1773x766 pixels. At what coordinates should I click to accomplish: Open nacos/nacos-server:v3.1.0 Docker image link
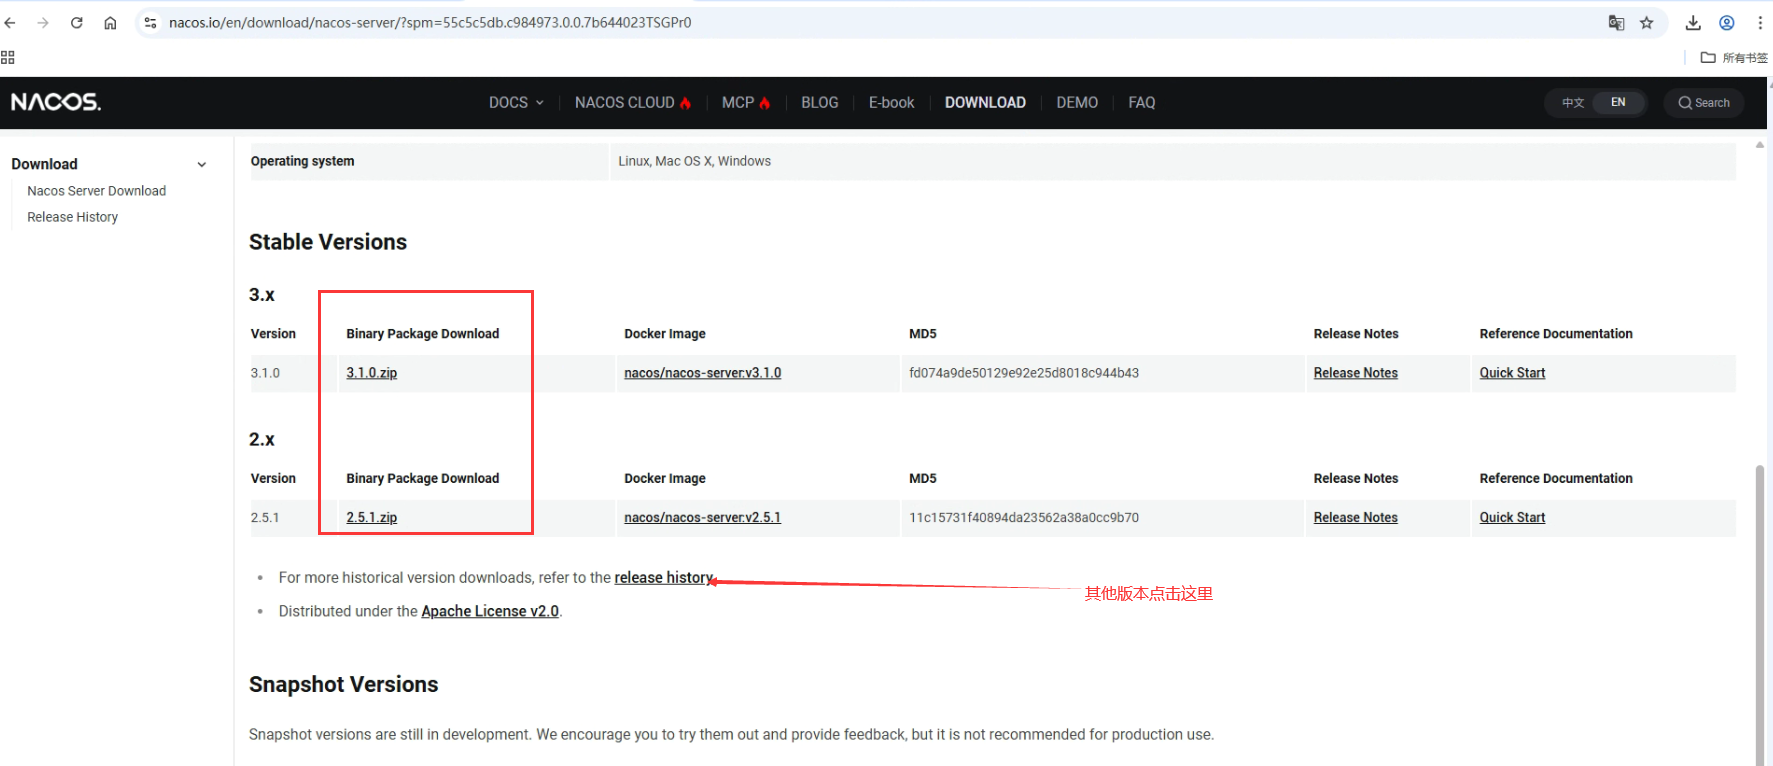coord(703,373)
